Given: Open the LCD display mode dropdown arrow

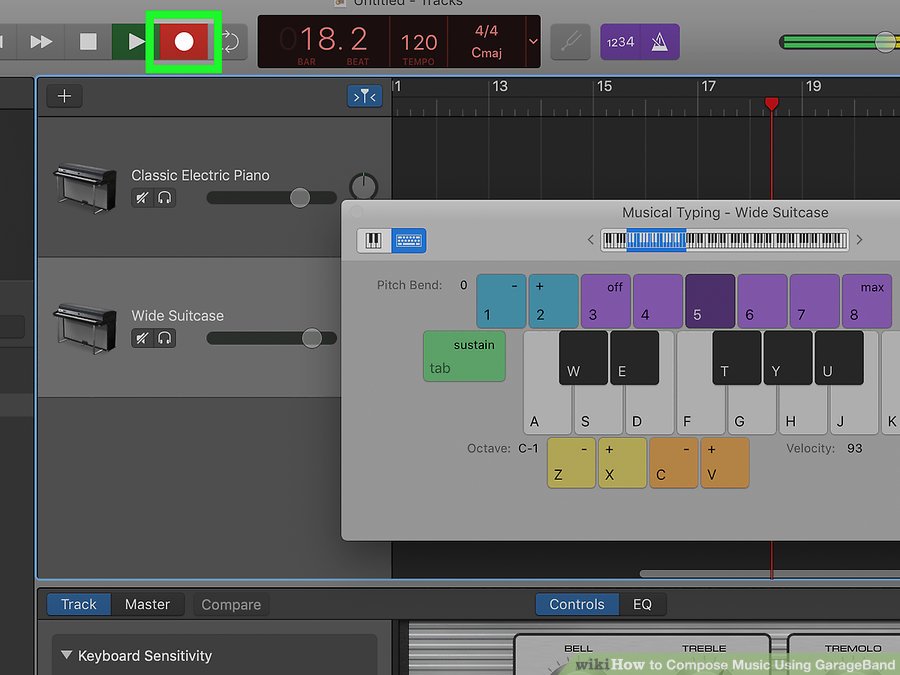Looking at the screenshot, I should point(533,41).
